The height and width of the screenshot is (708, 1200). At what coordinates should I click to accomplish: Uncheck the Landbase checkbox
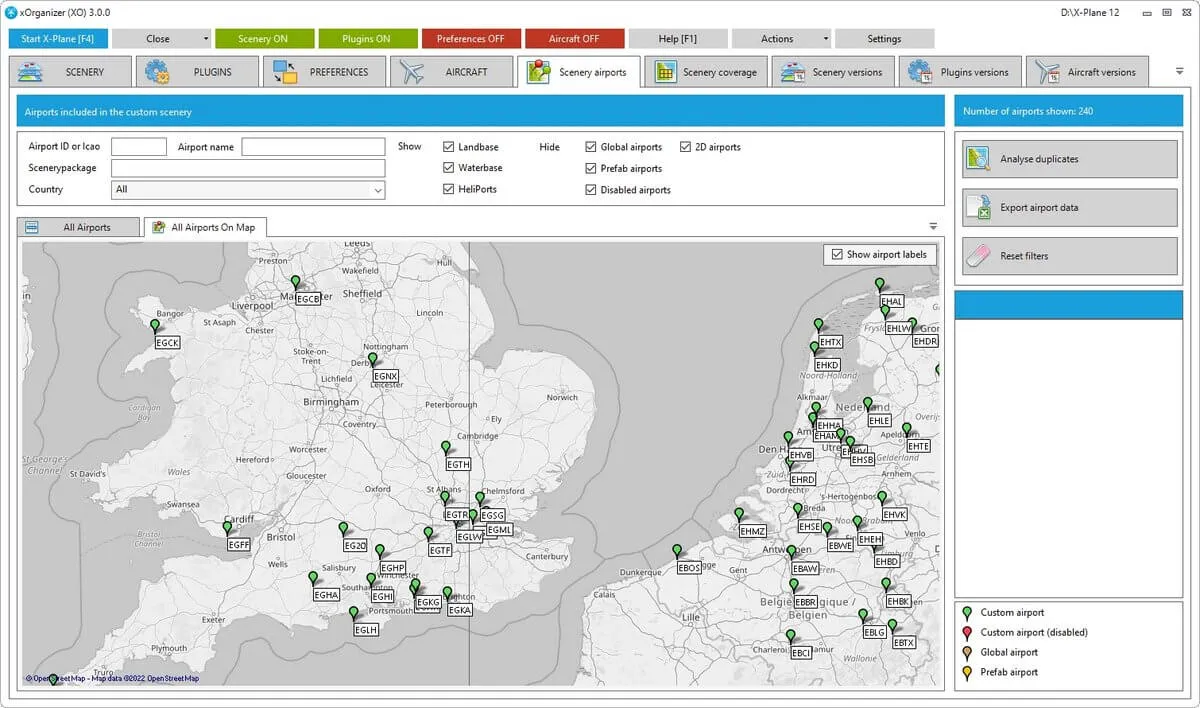[x=449, y=147]
